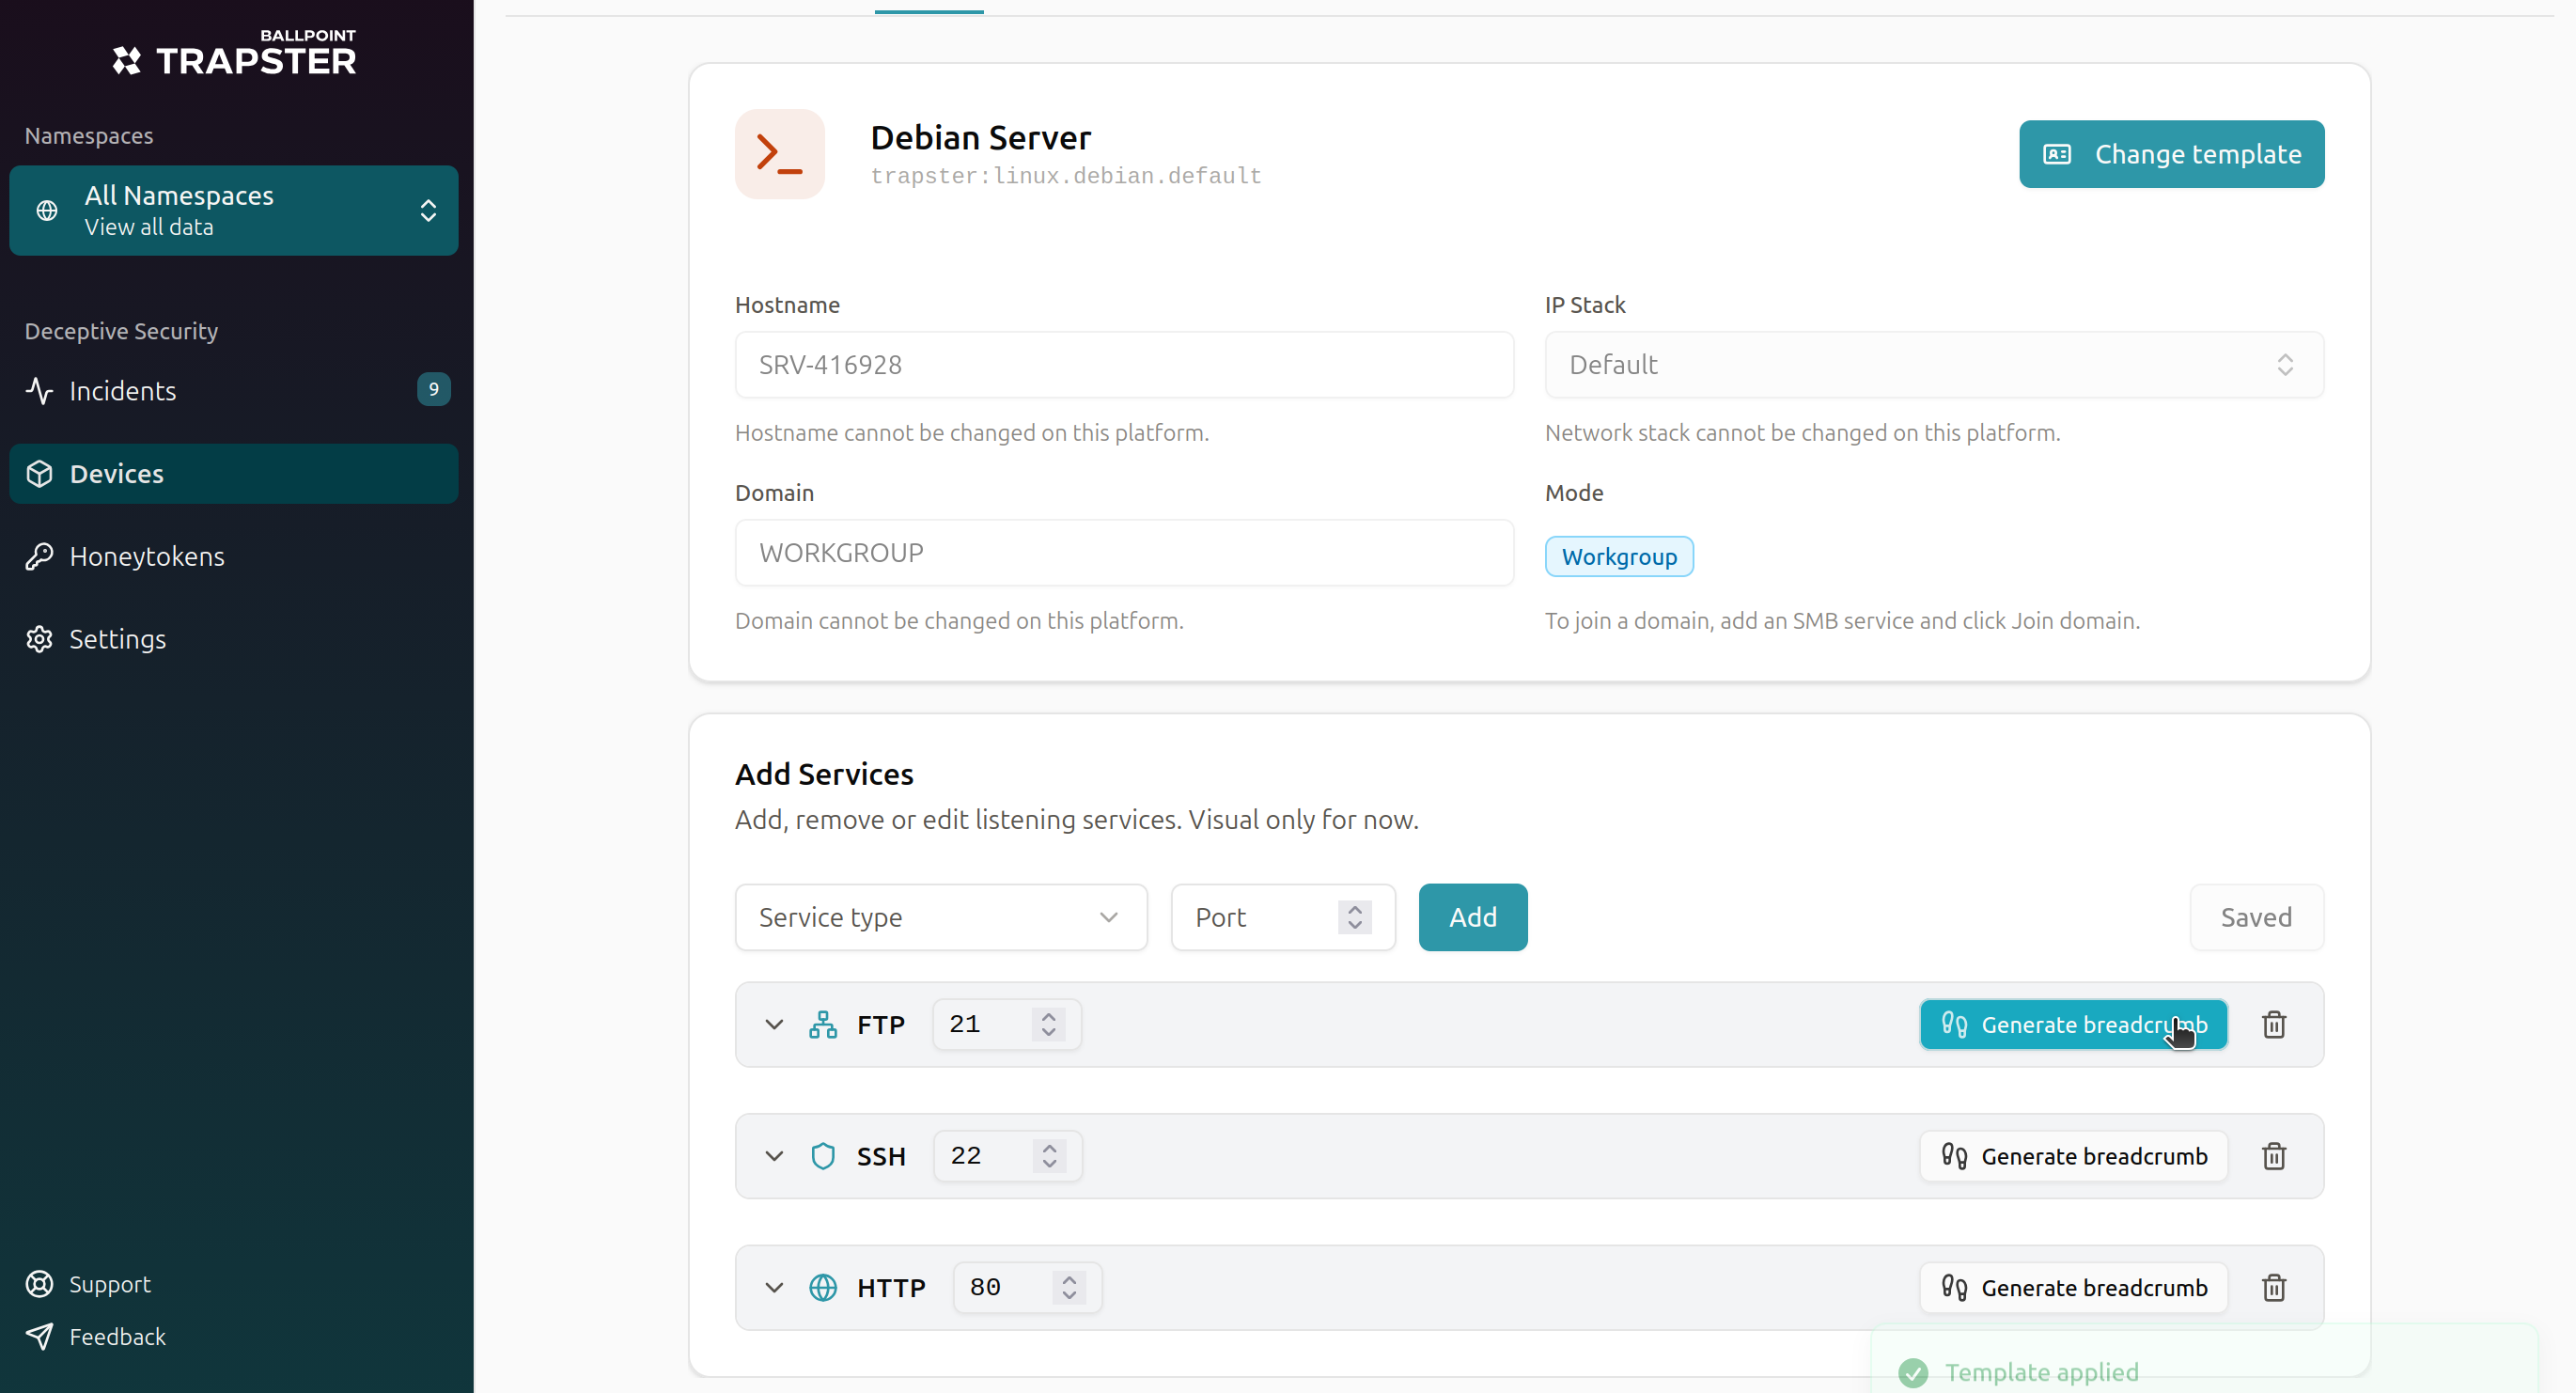Click the FTP port stepper arrows
Viewport: 2576px width, 1393px height.
[x=1048, y=1025]
